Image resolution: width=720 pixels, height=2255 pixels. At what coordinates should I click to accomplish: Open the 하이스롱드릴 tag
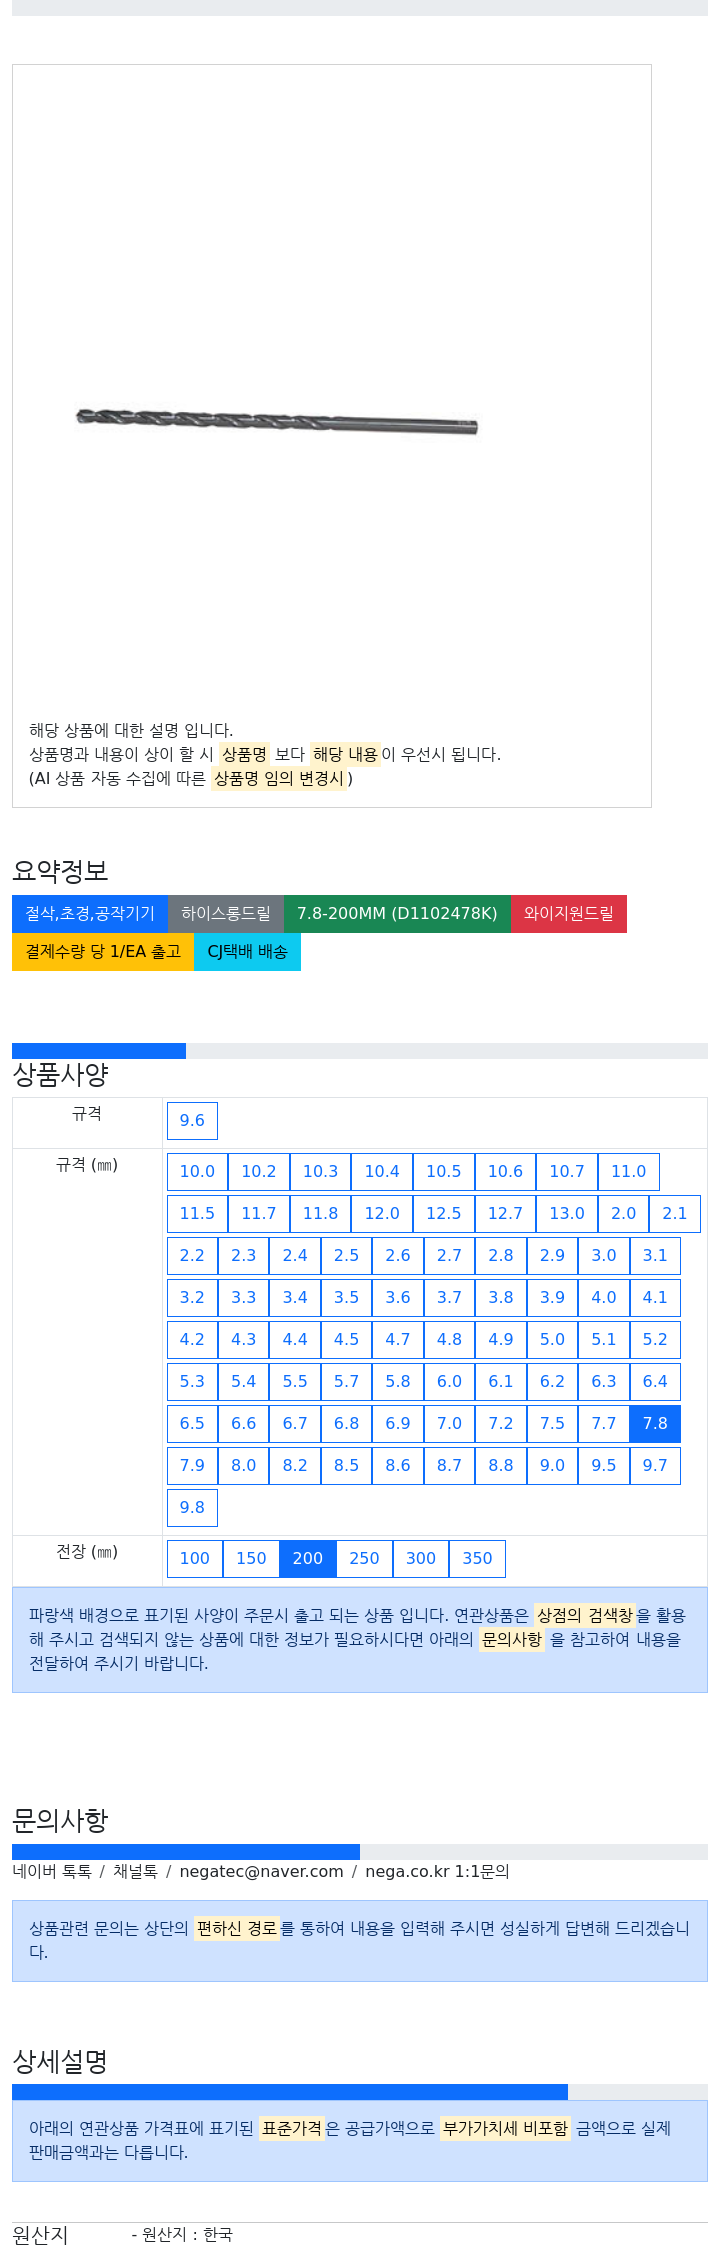click(226, 913)
